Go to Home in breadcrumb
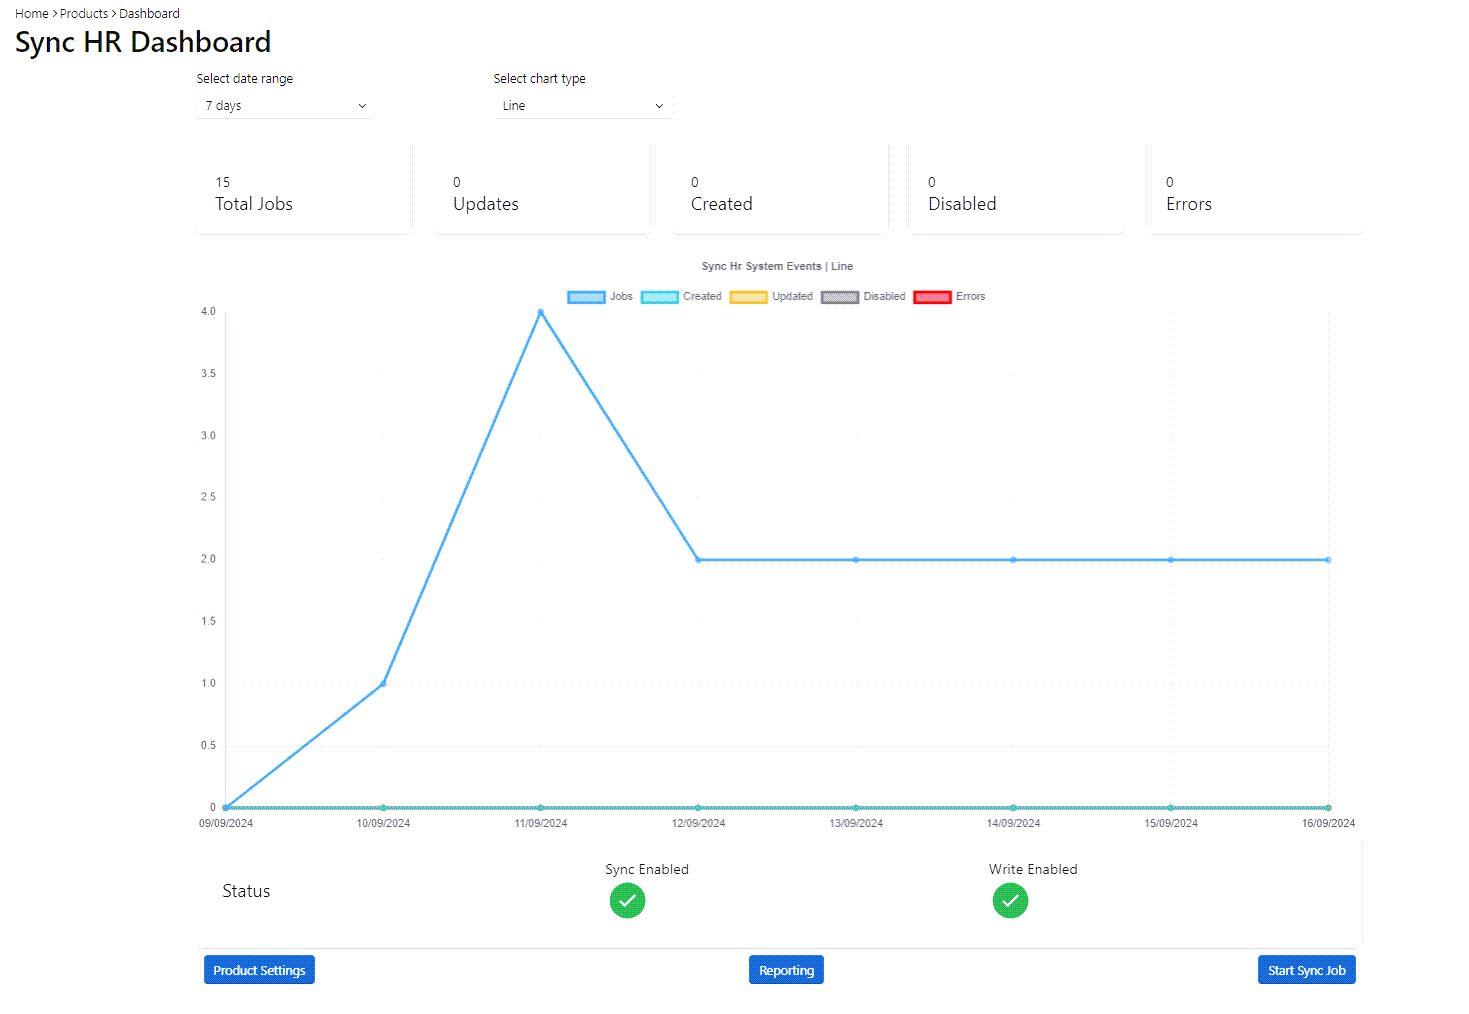This screenshot has height=1014, width=1469. tap(31, 14)
